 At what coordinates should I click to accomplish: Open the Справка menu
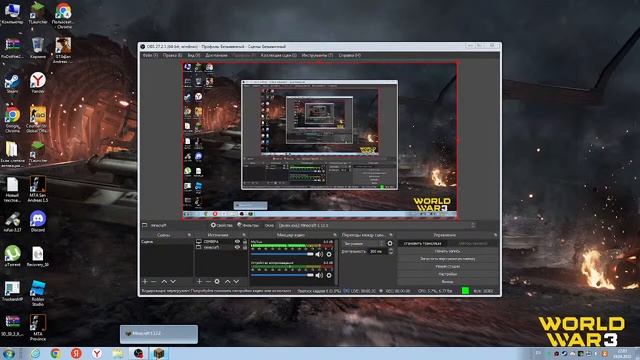(349, 55)
